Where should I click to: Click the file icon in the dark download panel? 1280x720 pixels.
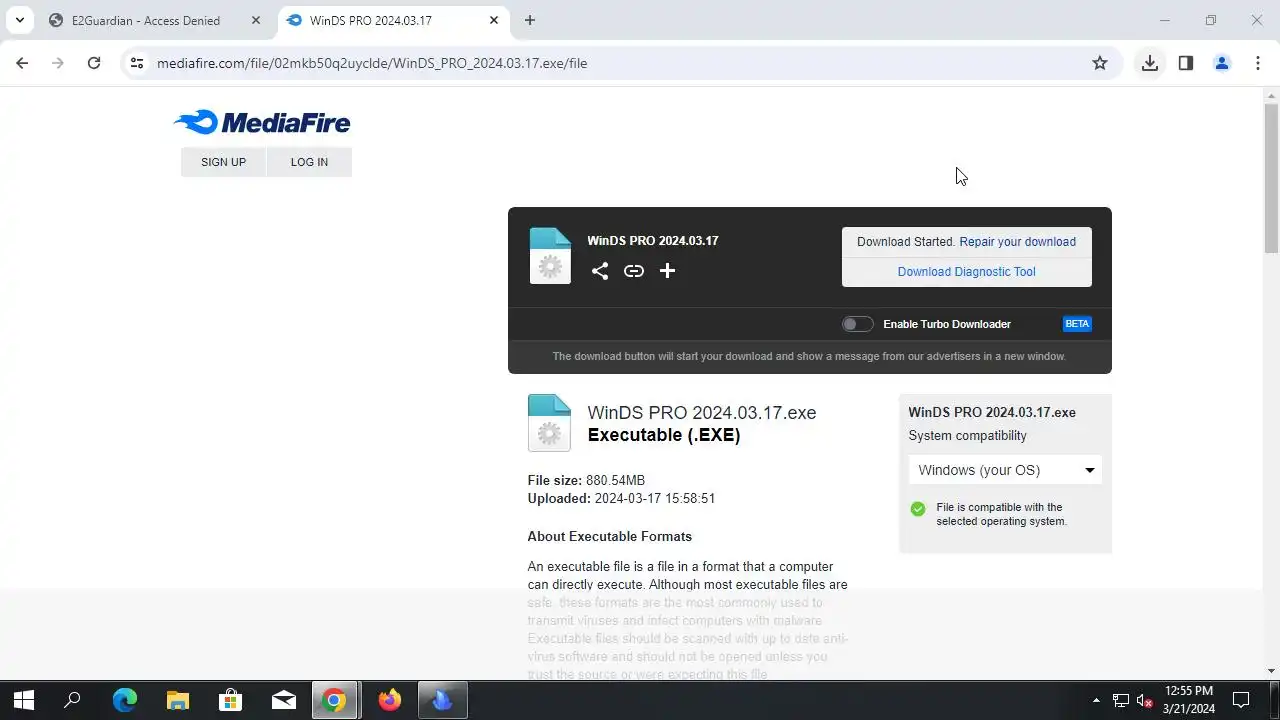[x=550, y=256]
